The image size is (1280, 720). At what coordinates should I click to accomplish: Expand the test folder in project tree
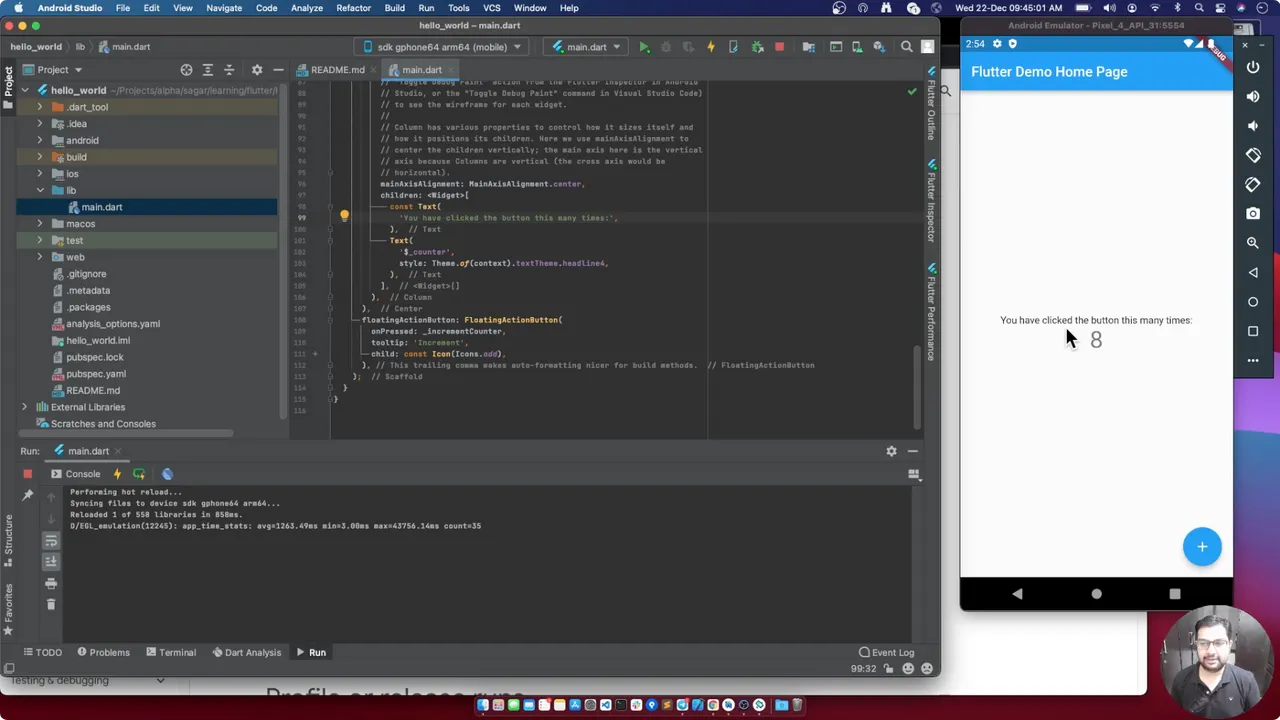(40, 240)
